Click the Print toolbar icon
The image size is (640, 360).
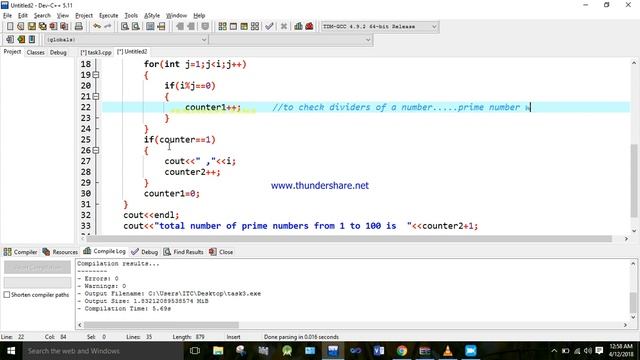(x=79, y=27)
